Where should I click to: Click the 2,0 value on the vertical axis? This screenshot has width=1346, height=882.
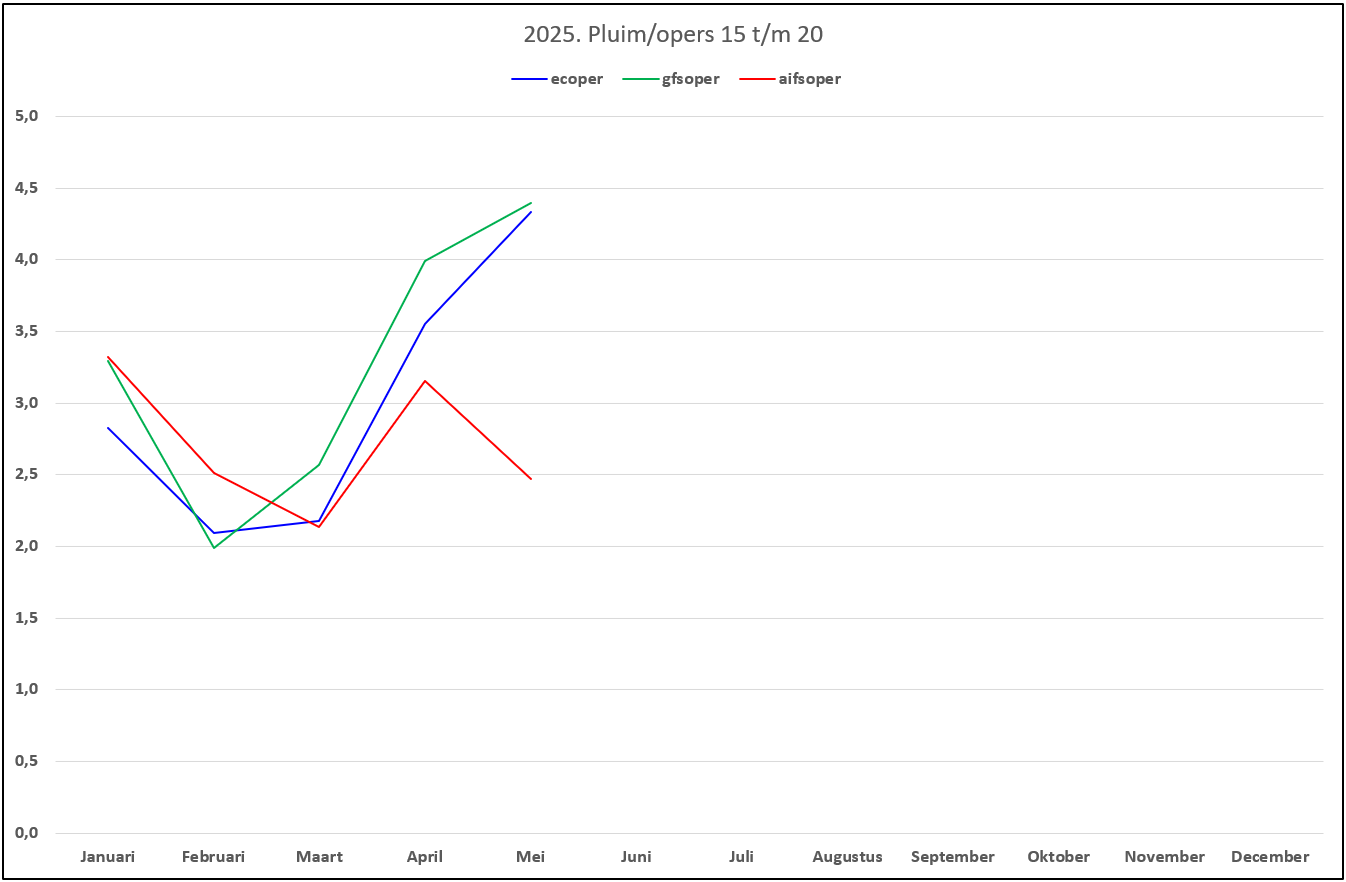click(27, 546)
